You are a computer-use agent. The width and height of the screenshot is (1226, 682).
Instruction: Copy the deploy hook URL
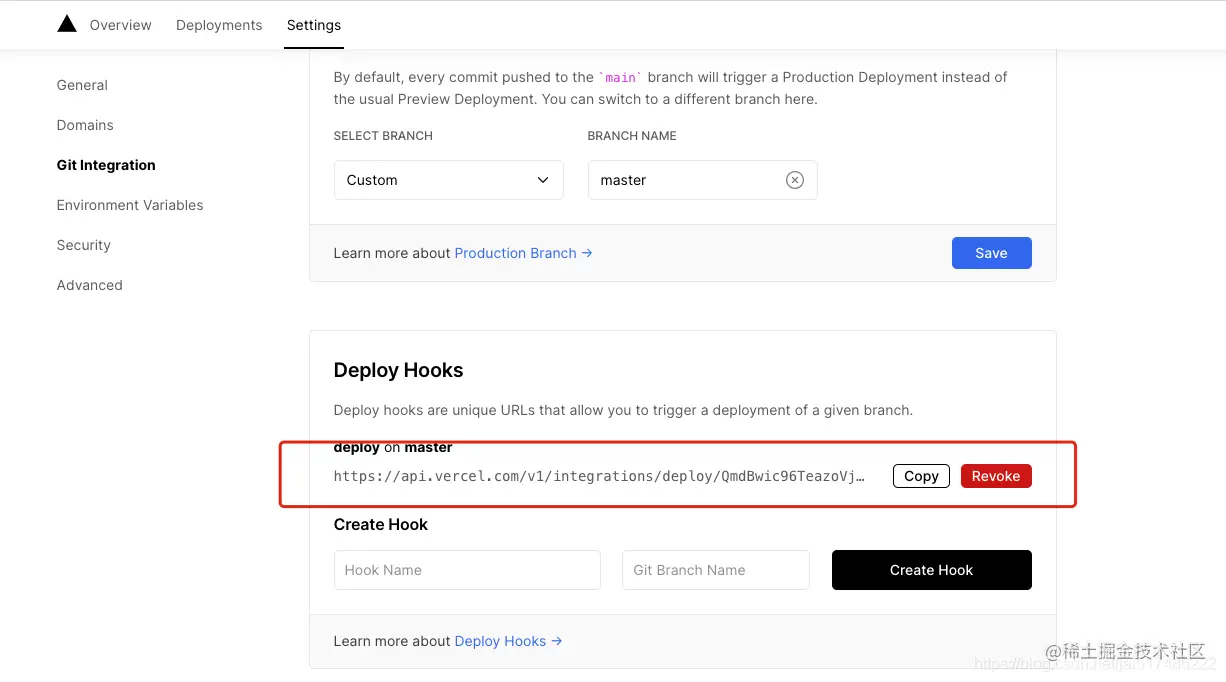(x=921, y=476)
